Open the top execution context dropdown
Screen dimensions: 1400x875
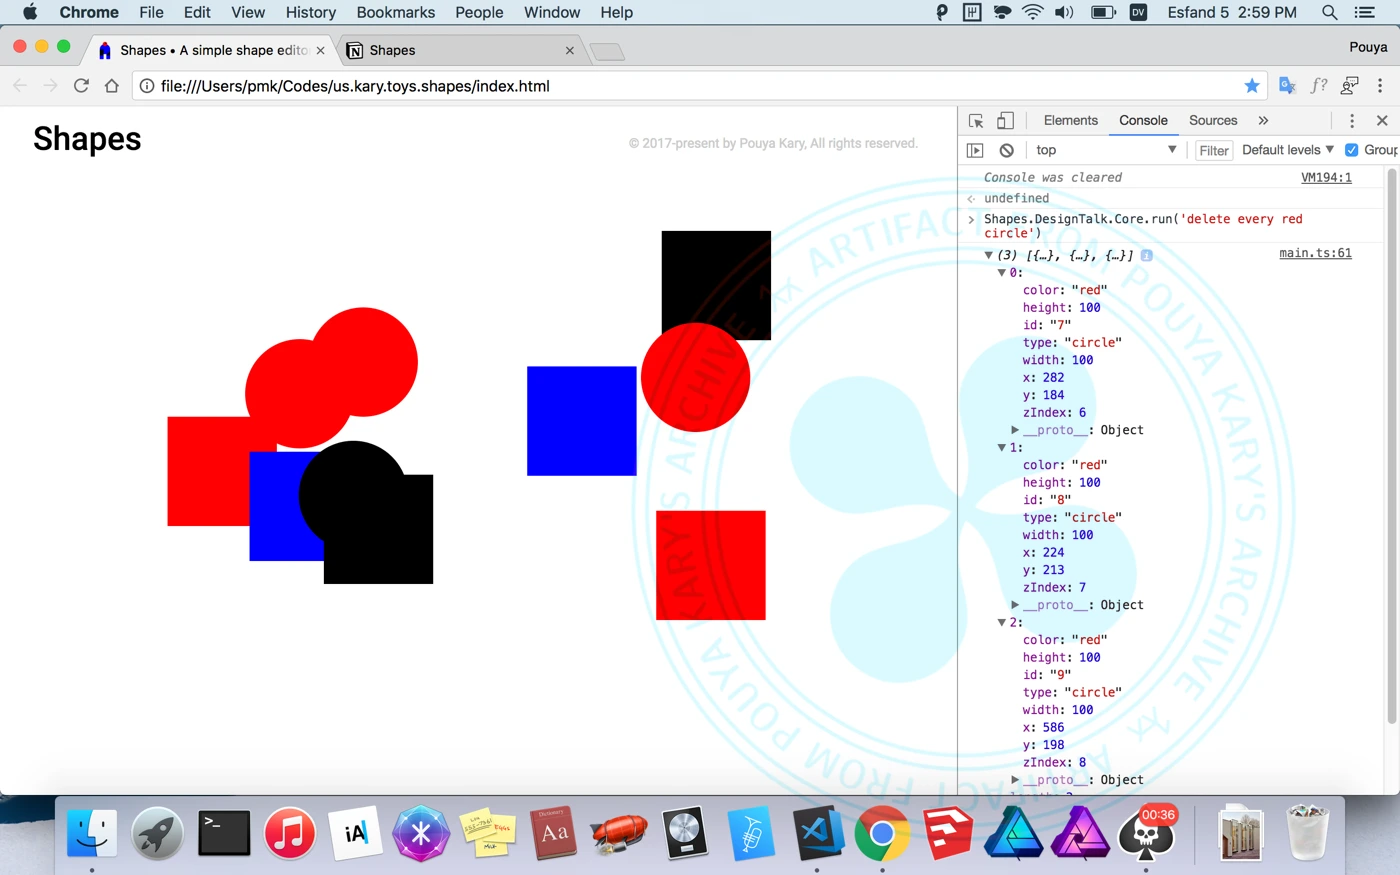[1105, 150]
